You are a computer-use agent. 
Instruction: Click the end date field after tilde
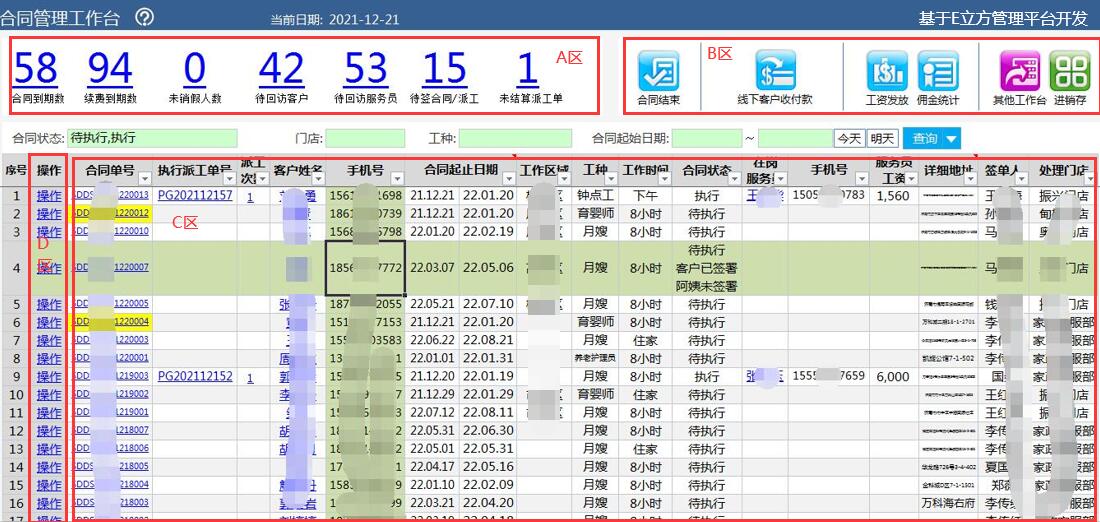796,138
